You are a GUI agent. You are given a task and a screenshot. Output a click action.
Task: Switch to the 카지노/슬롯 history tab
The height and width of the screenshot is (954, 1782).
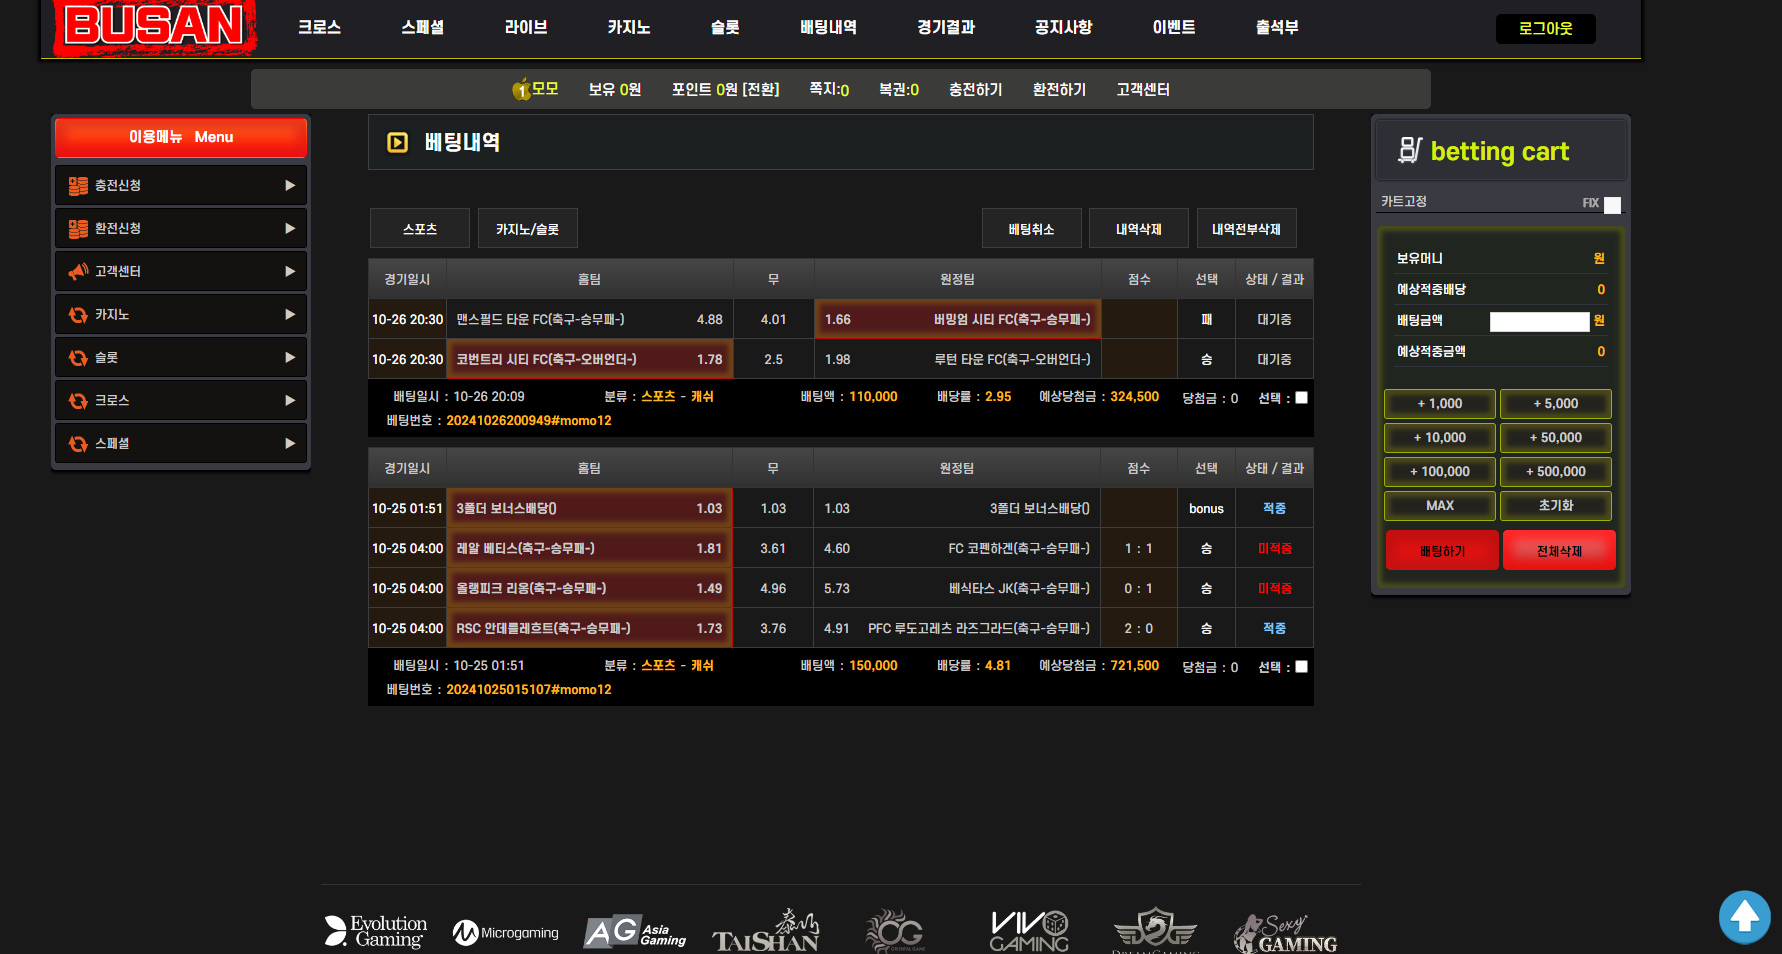[x=527, y=229]
